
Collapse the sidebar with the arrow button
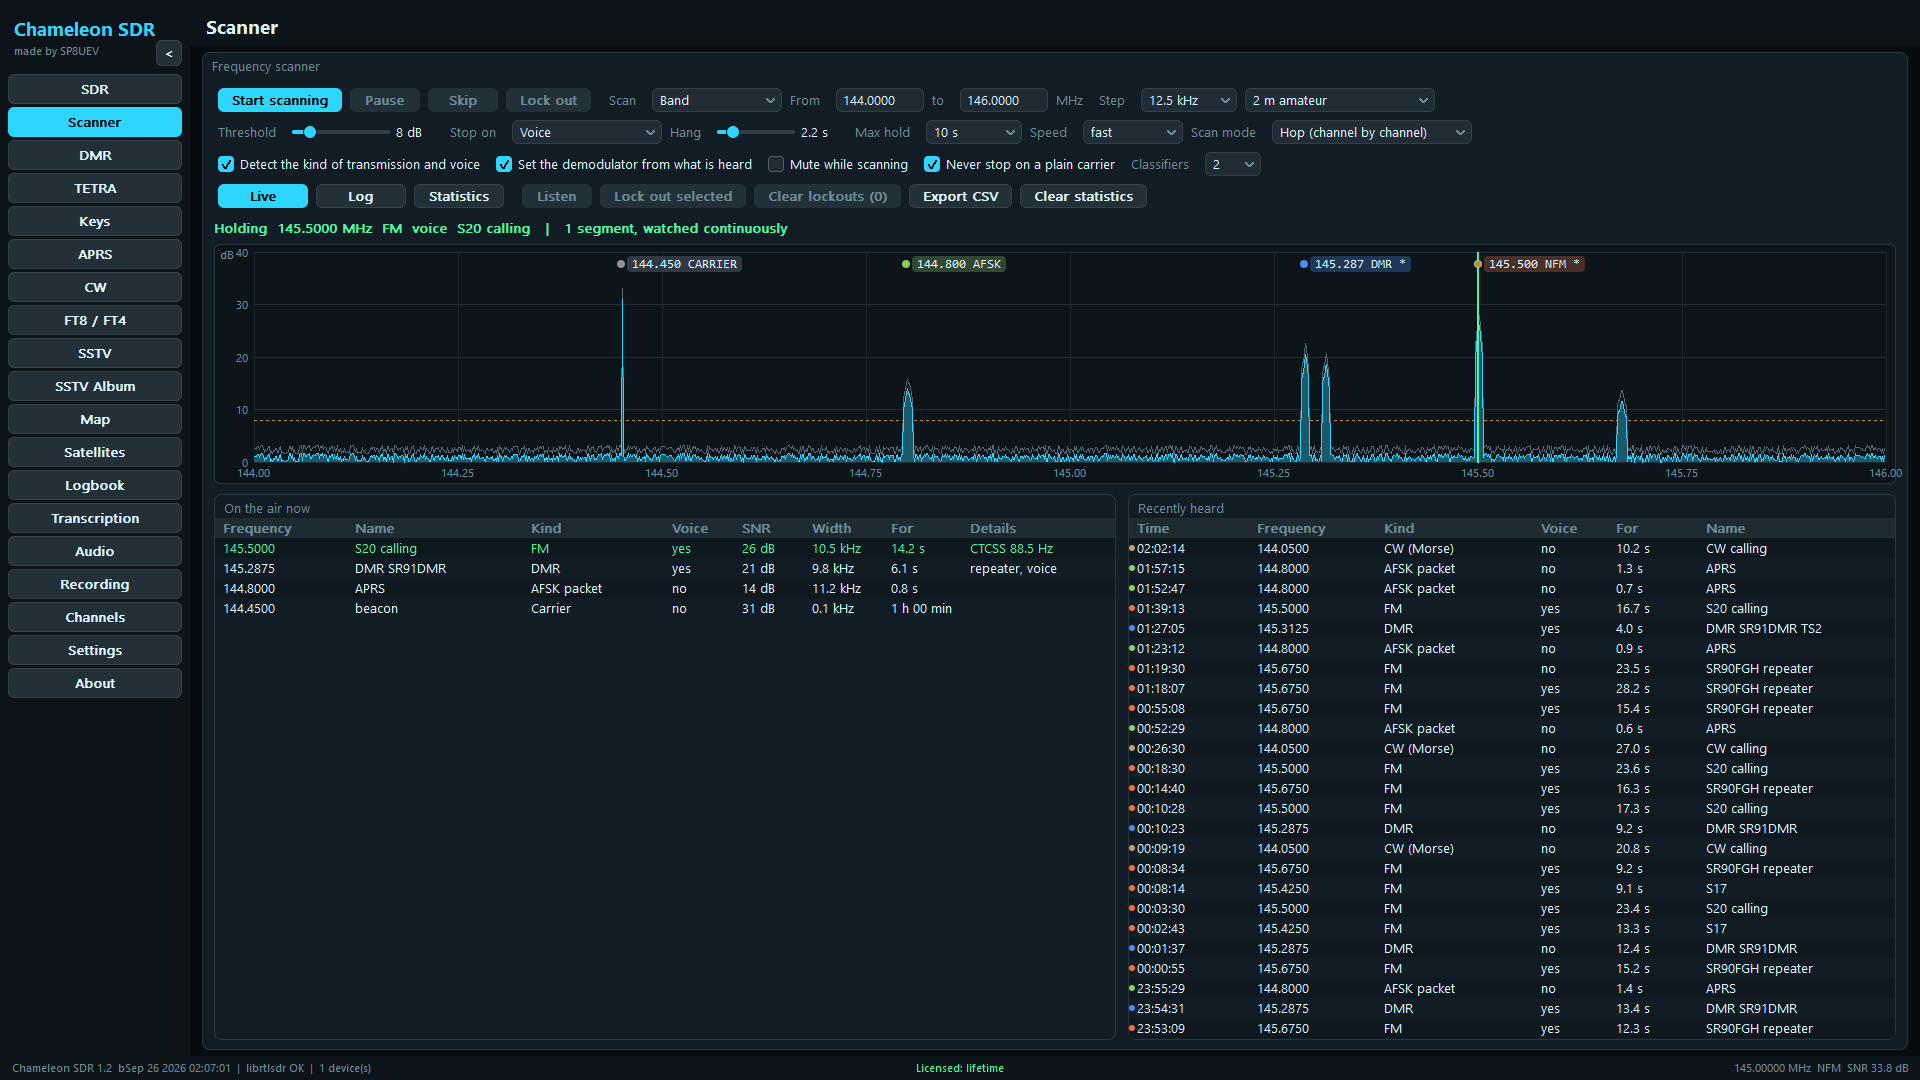[169, 54]
